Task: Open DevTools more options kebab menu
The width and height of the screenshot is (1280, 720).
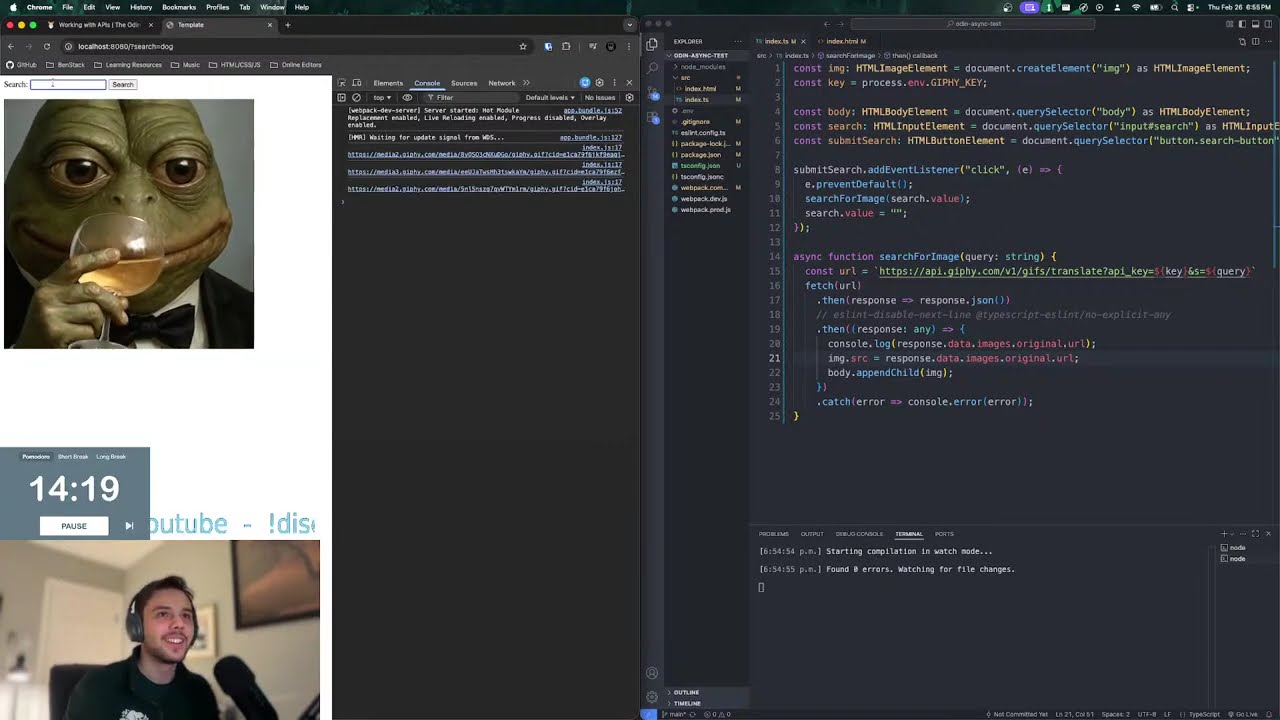Action: (x=613, y=83)
